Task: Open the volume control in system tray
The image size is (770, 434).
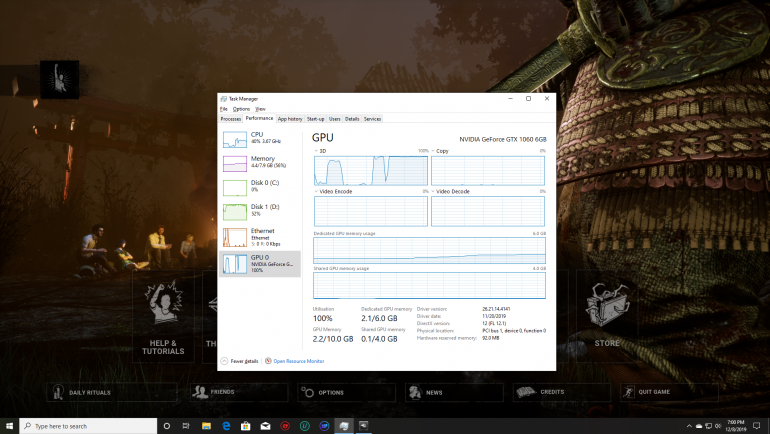Action: [717, 426]
